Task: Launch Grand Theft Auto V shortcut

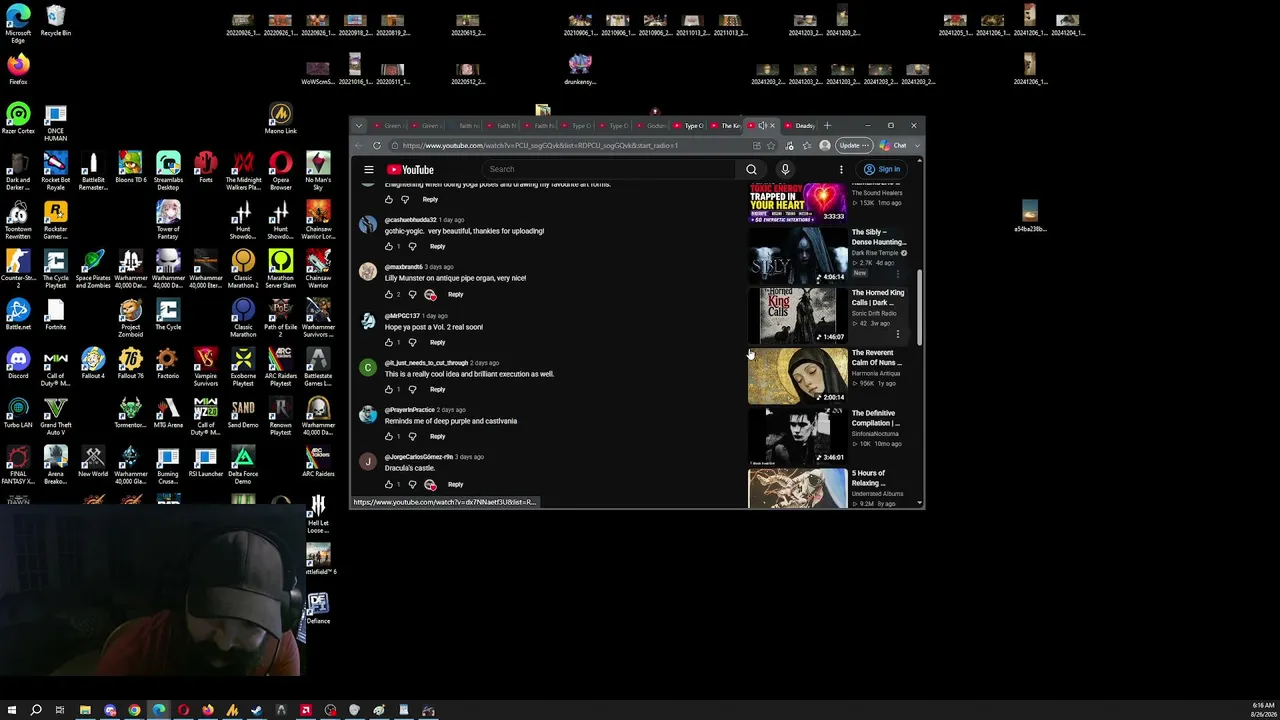Action: click(56, 414)
